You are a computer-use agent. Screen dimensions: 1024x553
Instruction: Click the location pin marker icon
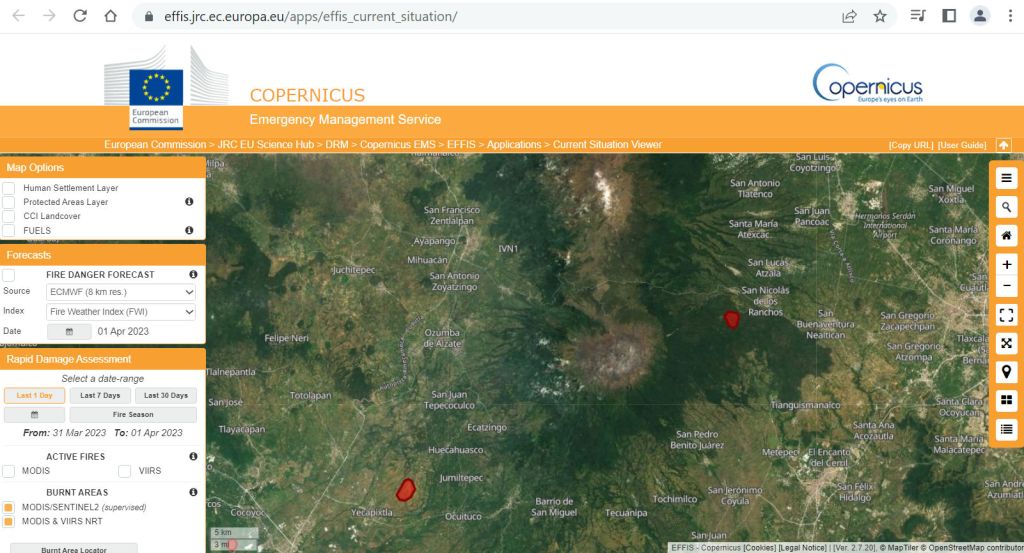(x=1006, y=372)
